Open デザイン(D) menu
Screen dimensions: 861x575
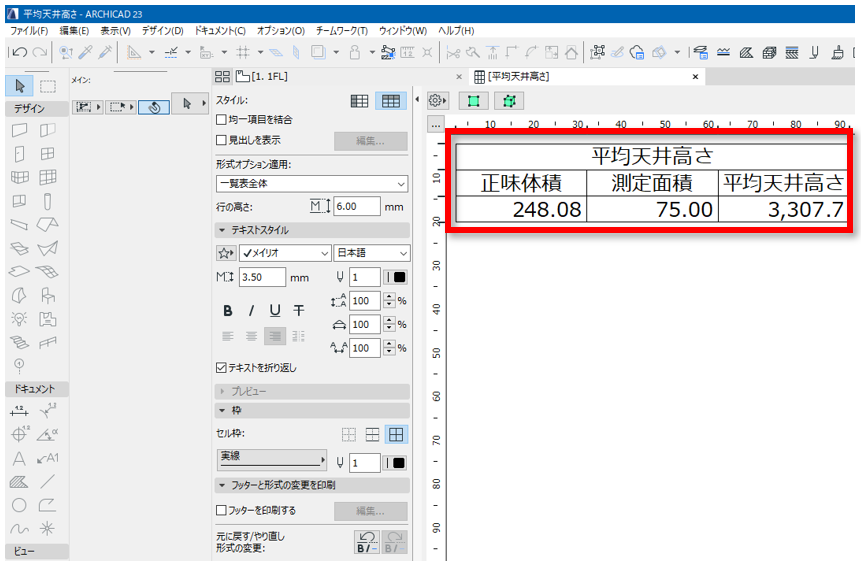[x=163, y=31]
